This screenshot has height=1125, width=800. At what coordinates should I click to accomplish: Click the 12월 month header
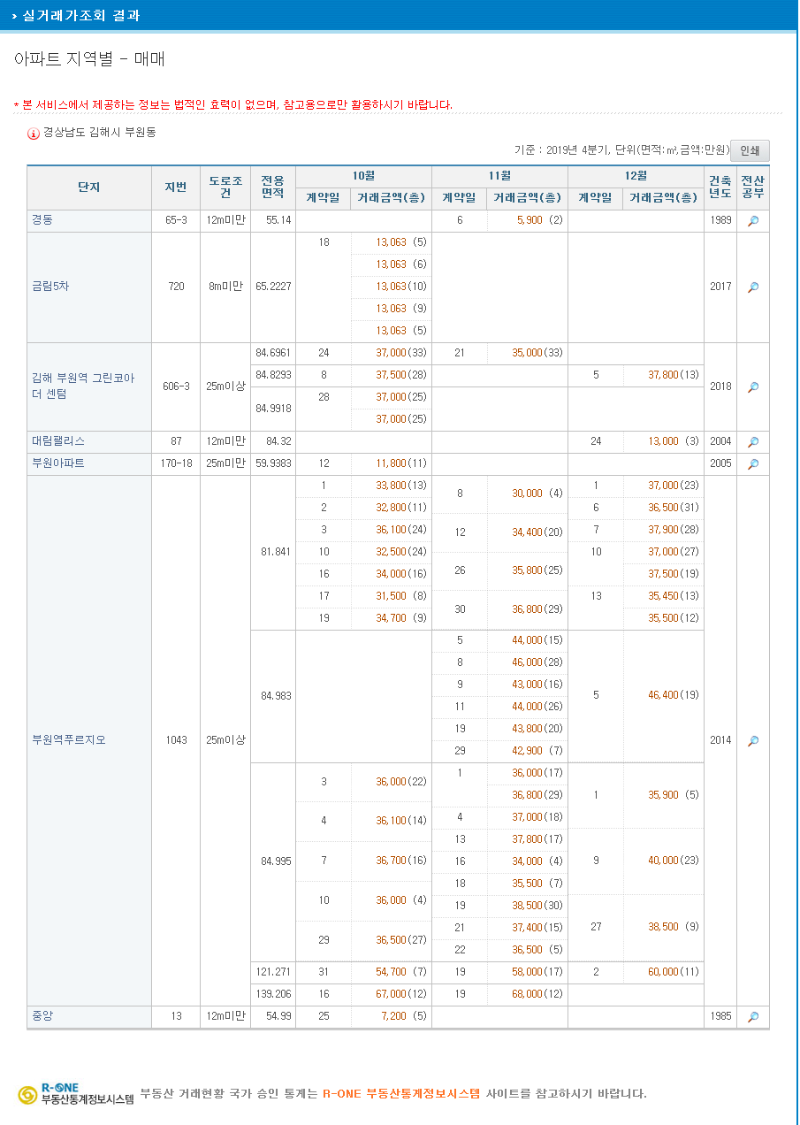pos(636,176)
